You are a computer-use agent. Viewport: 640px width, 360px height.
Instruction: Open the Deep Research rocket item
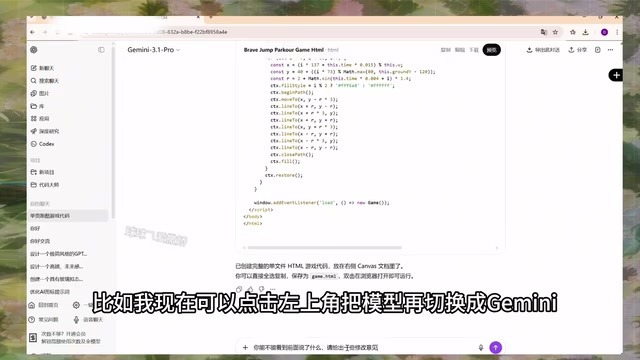[x=44, y=131]
